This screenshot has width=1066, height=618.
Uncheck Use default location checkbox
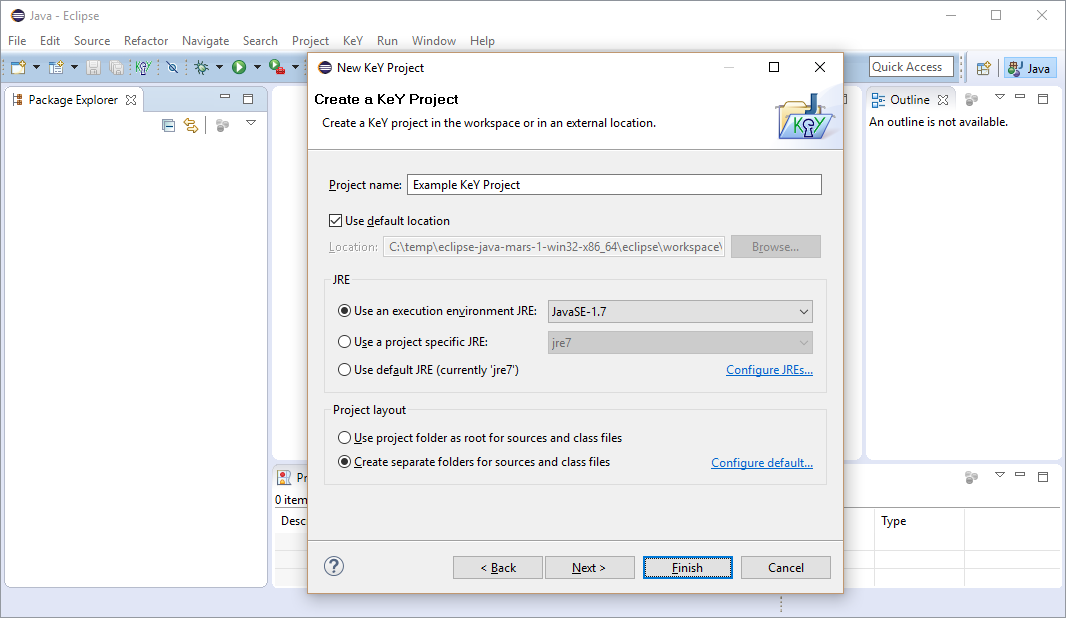click(x=335, y=221)
